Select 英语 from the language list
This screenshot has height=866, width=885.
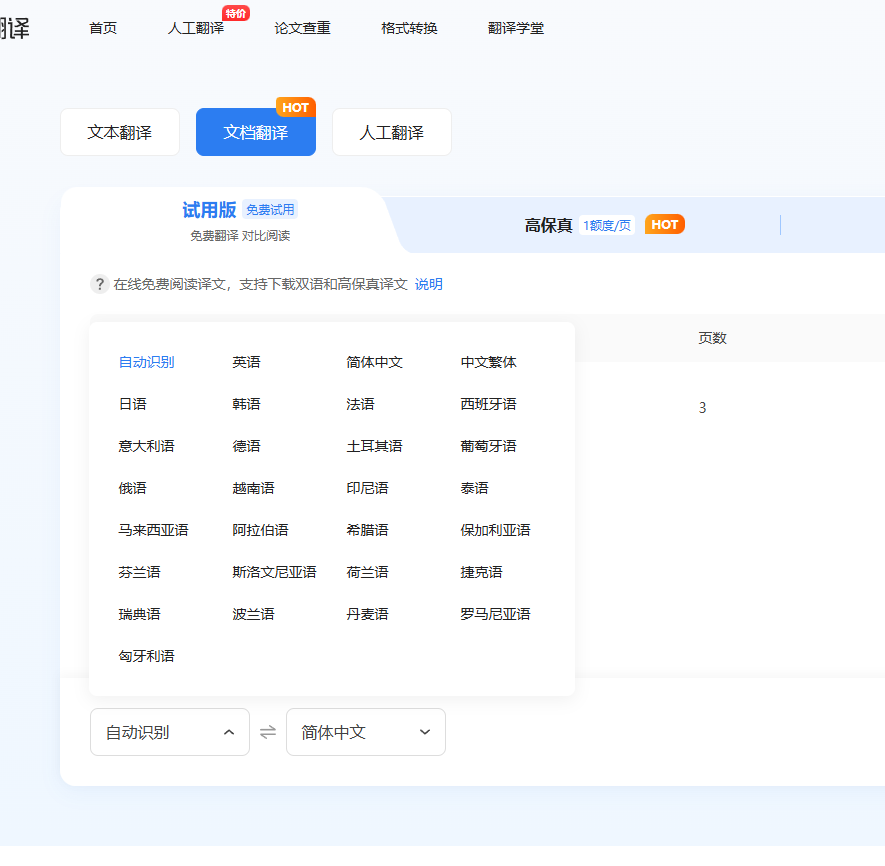(x=246, y=362)
